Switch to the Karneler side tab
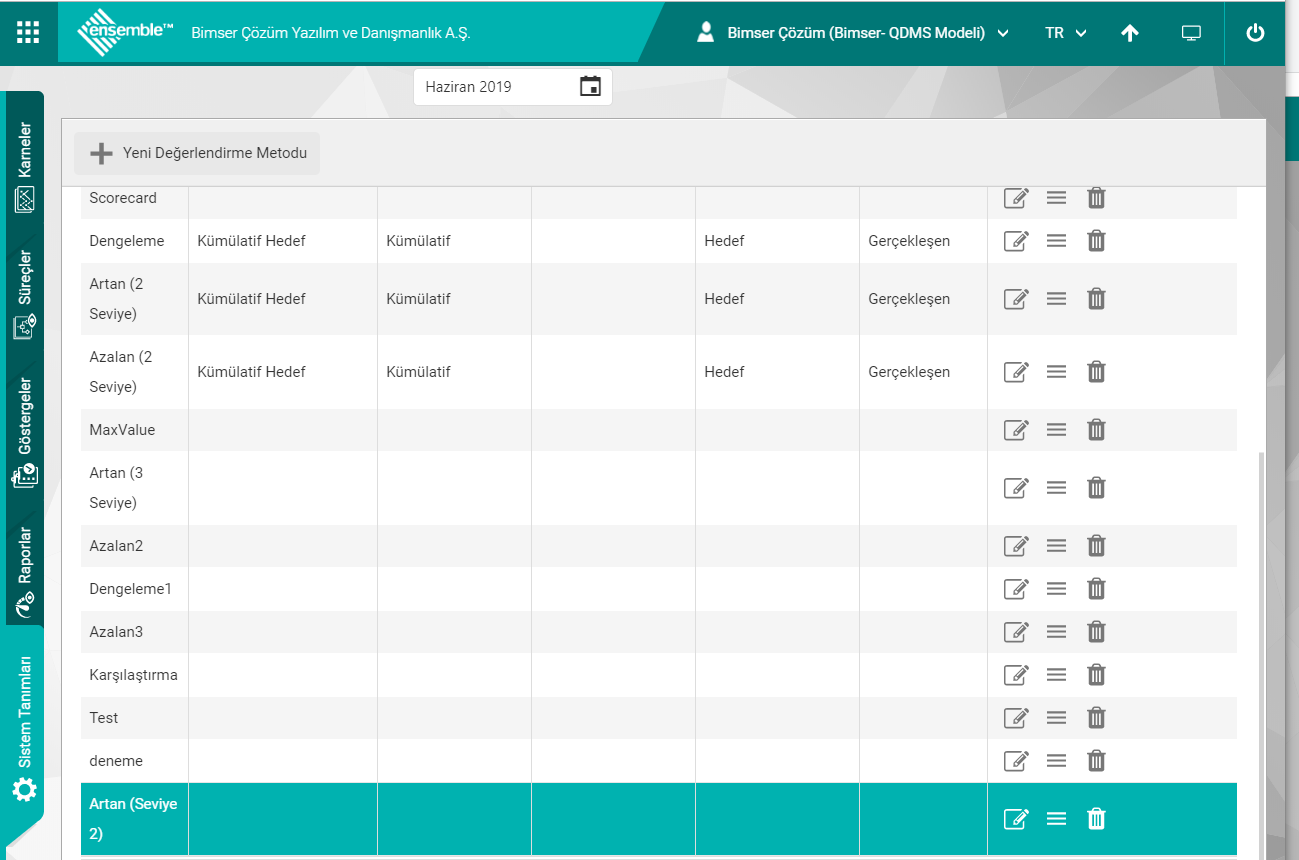 (25, 166)
